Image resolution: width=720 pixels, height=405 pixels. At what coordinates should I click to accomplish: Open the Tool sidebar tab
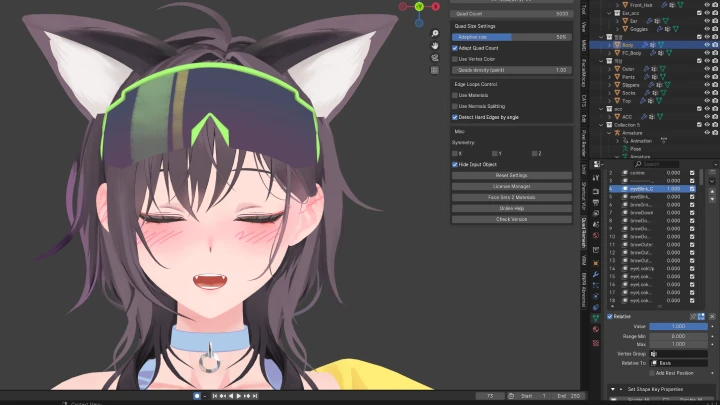coord(584,10)
